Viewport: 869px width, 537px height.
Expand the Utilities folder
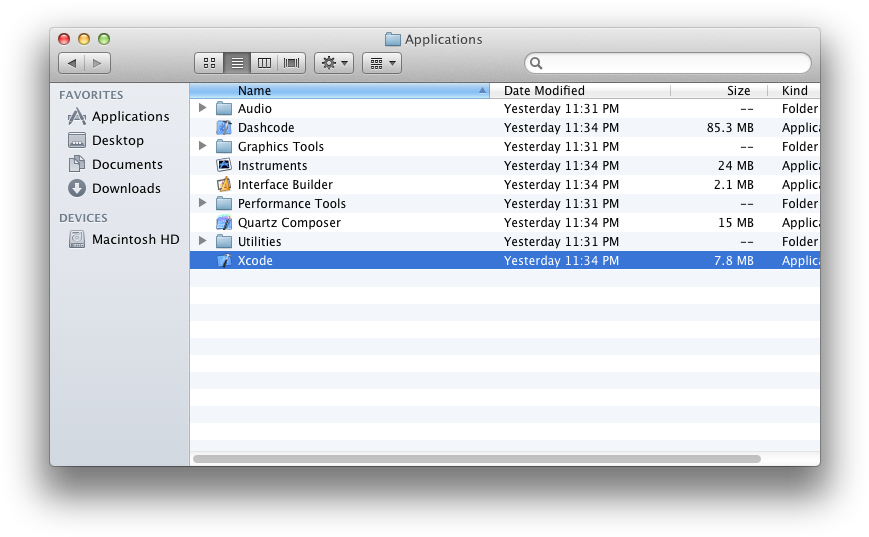click(203, 241)
